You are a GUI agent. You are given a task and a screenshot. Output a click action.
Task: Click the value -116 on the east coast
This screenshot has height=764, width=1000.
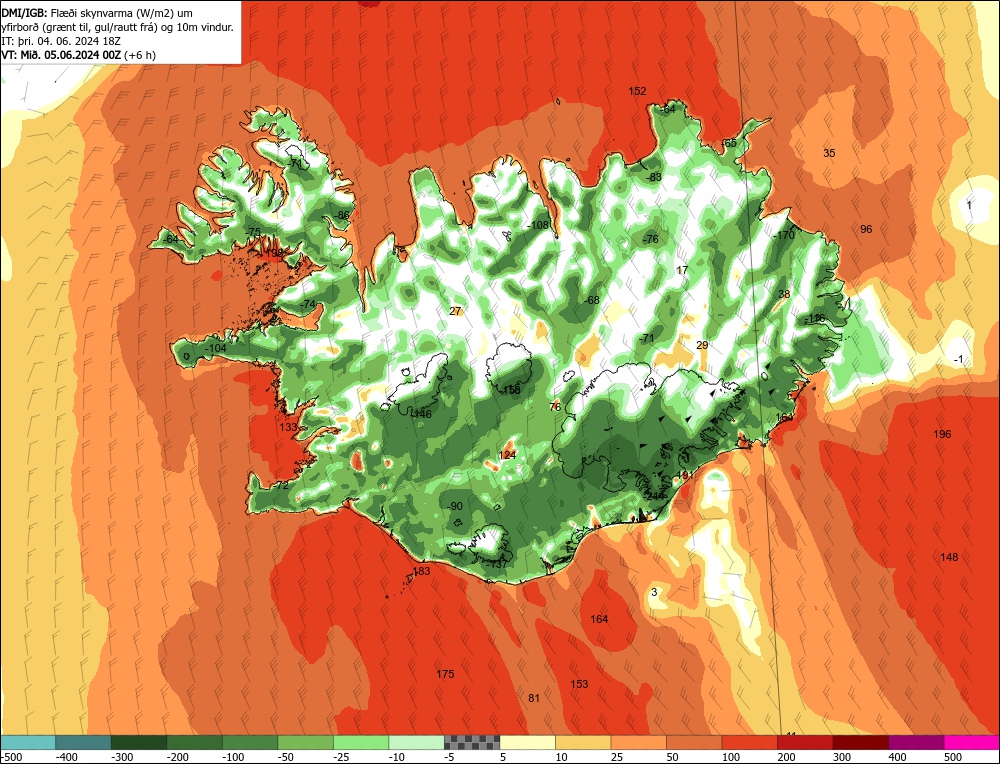pyautogui.click(x=814, y=318)
